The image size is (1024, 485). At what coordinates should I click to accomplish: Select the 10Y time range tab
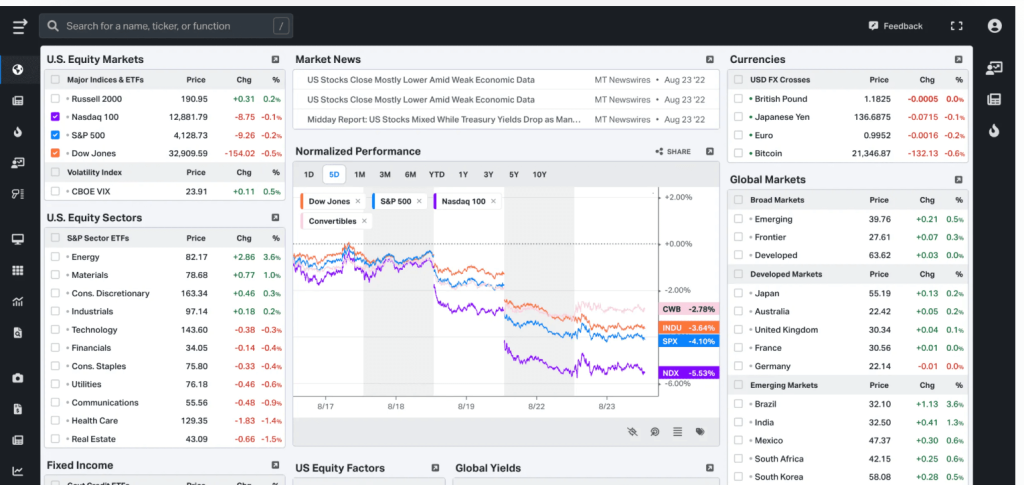[539, 174]
